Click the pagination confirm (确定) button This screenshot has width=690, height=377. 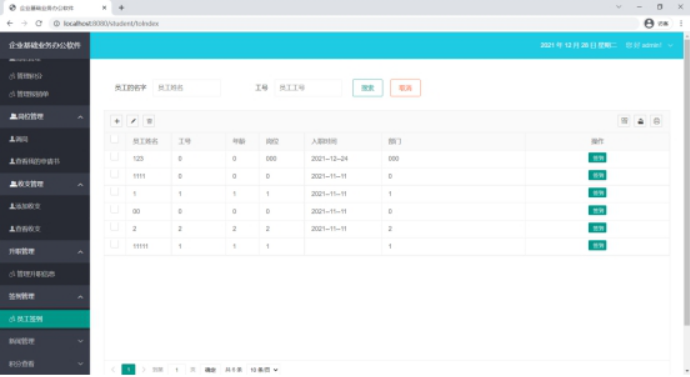tap(210, 370)
